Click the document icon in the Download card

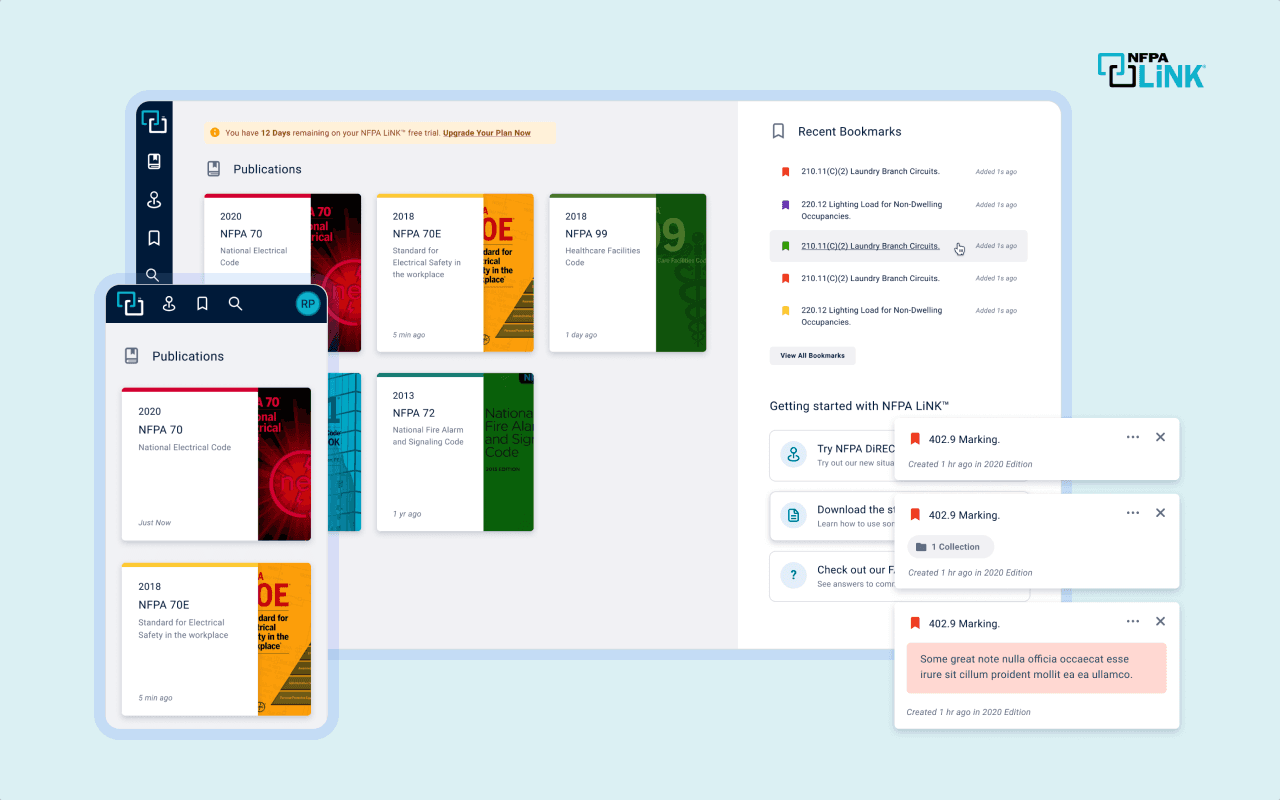(793, 516)
